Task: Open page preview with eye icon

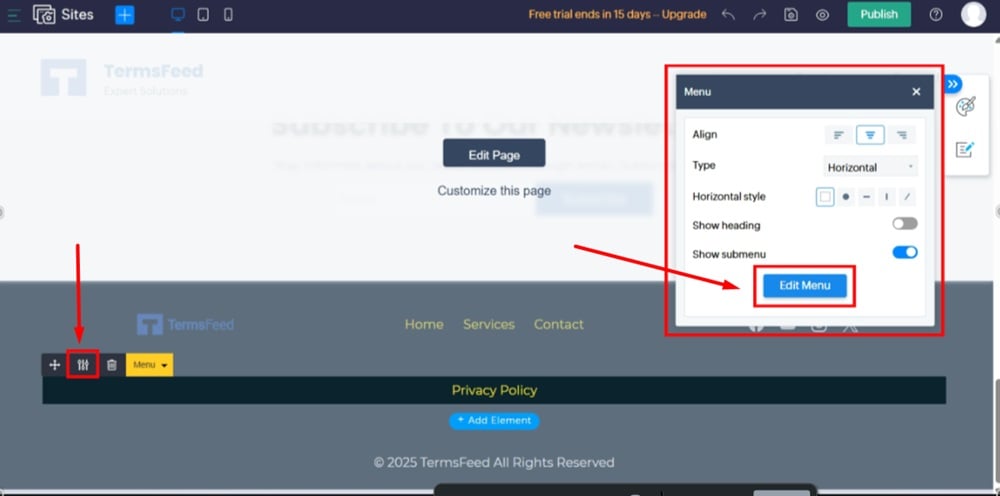Action: click(x=823, y=15)
